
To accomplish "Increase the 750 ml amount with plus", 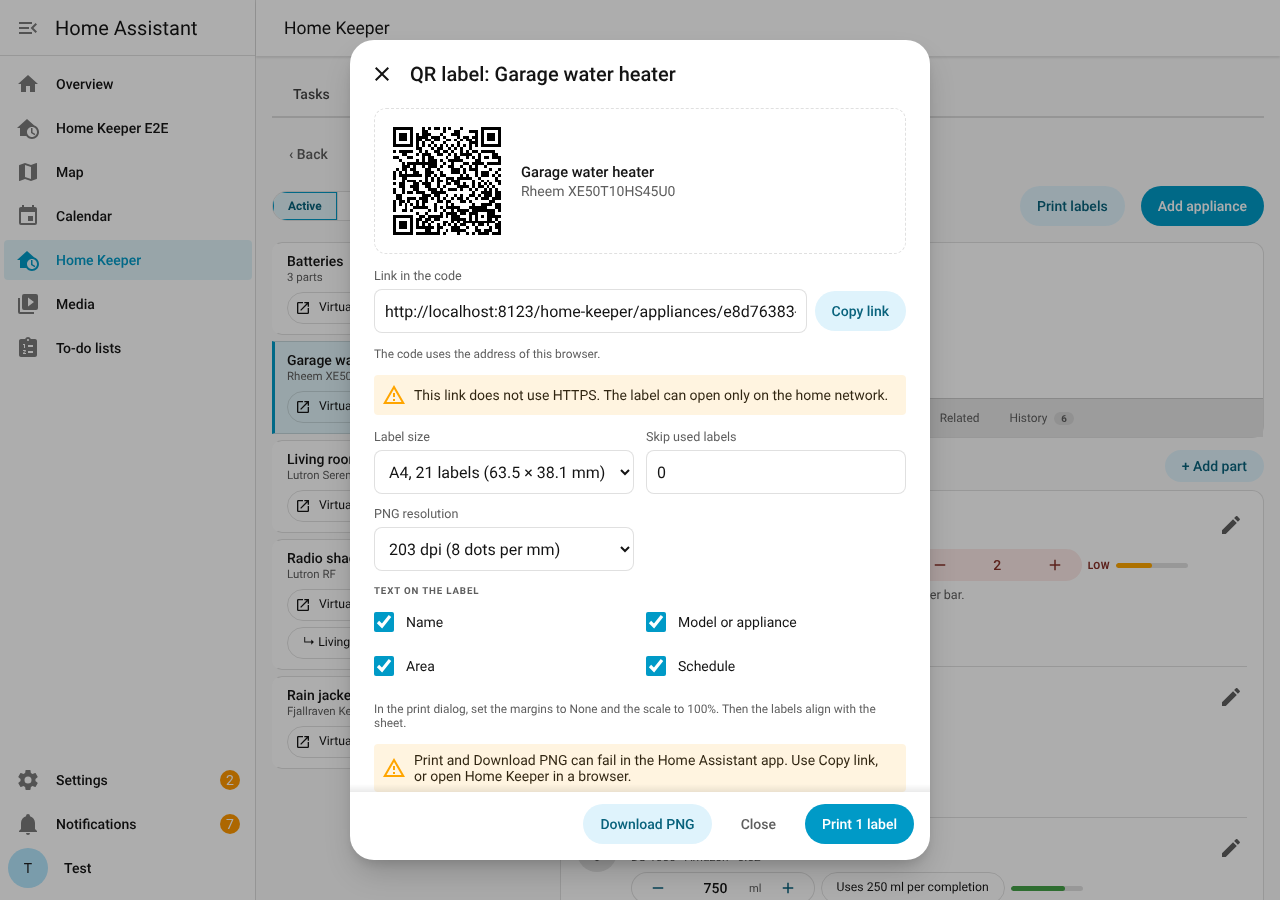I will click(788, 888).
